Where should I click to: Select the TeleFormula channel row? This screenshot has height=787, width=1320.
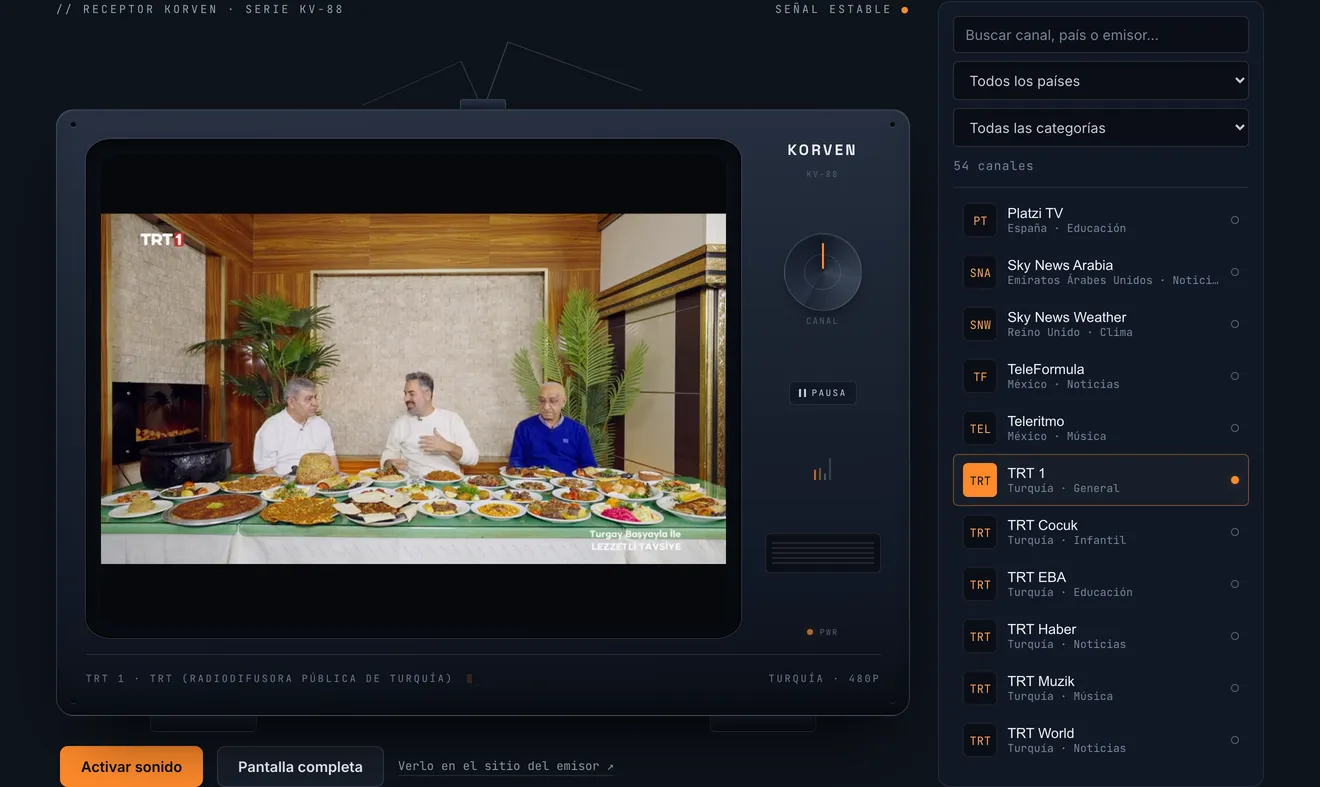pyautogui.click(x=1101, y=376)
